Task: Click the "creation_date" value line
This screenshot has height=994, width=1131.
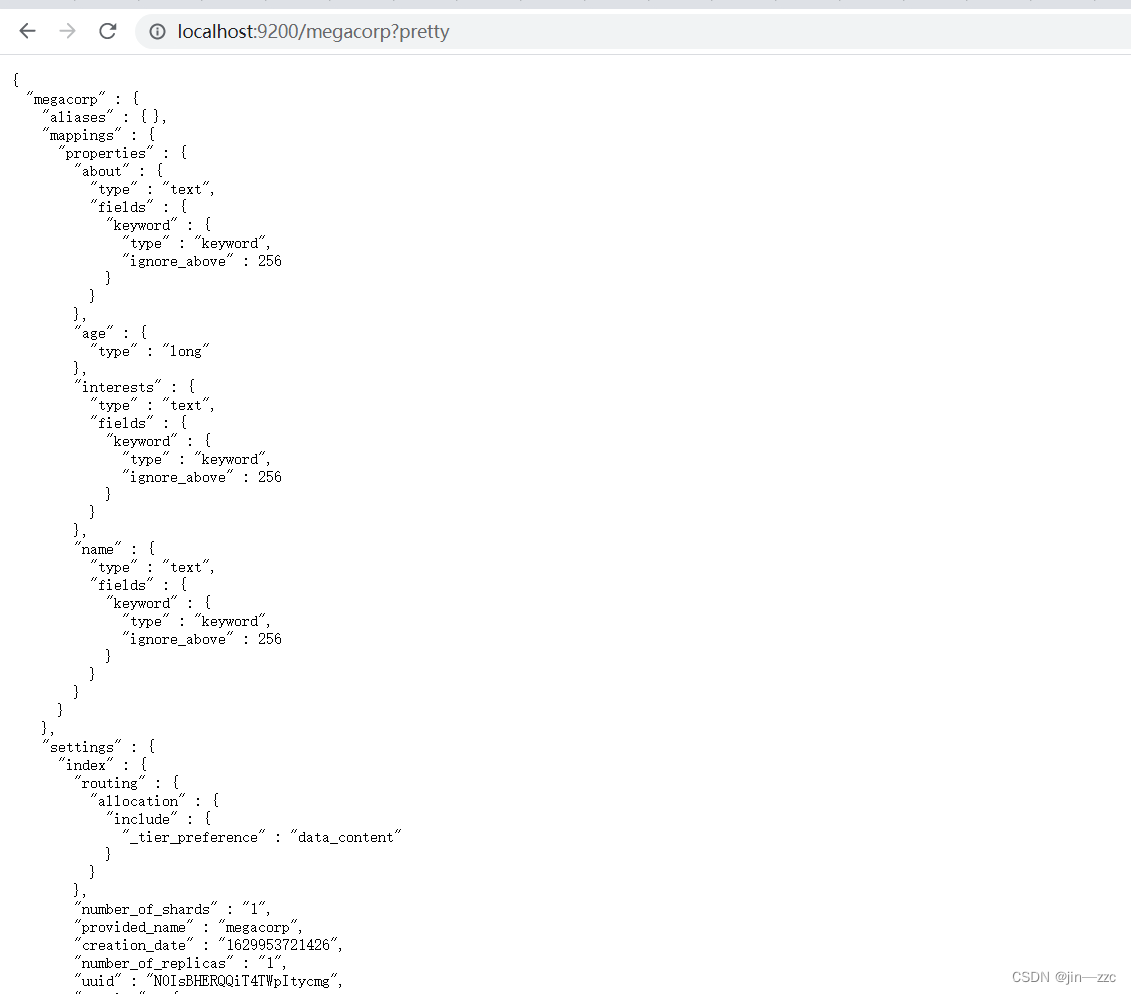Action: click(208, 945)
